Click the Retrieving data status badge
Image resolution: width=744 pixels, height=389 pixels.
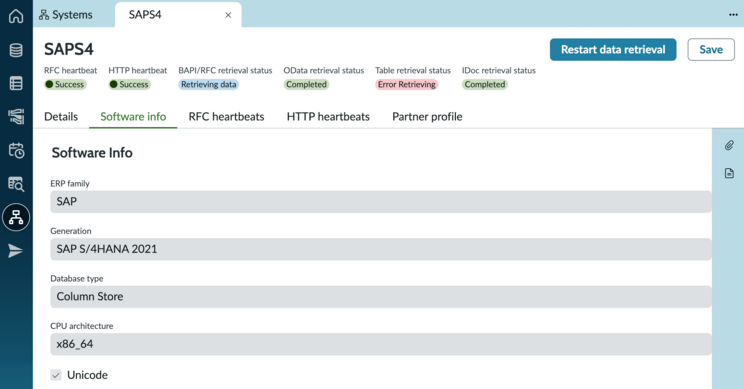click(x=209, y=84)
